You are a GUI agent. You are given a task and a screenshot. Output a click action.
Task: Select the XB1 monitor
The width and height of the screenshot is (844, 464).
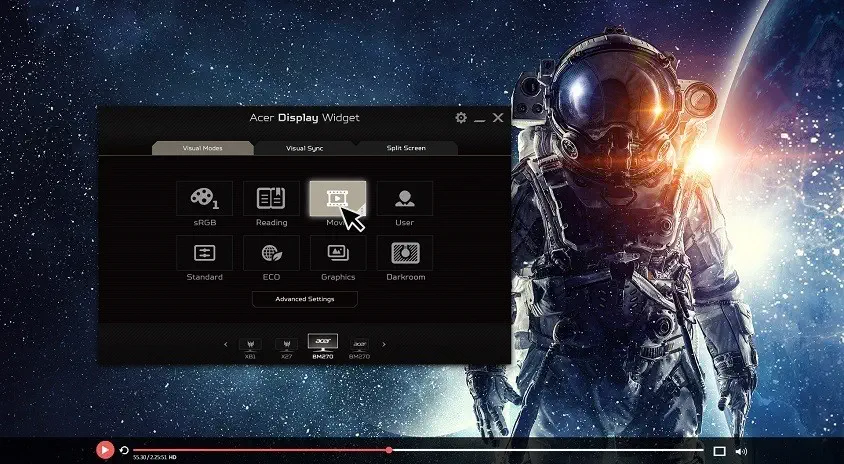[x=250, y=349]
